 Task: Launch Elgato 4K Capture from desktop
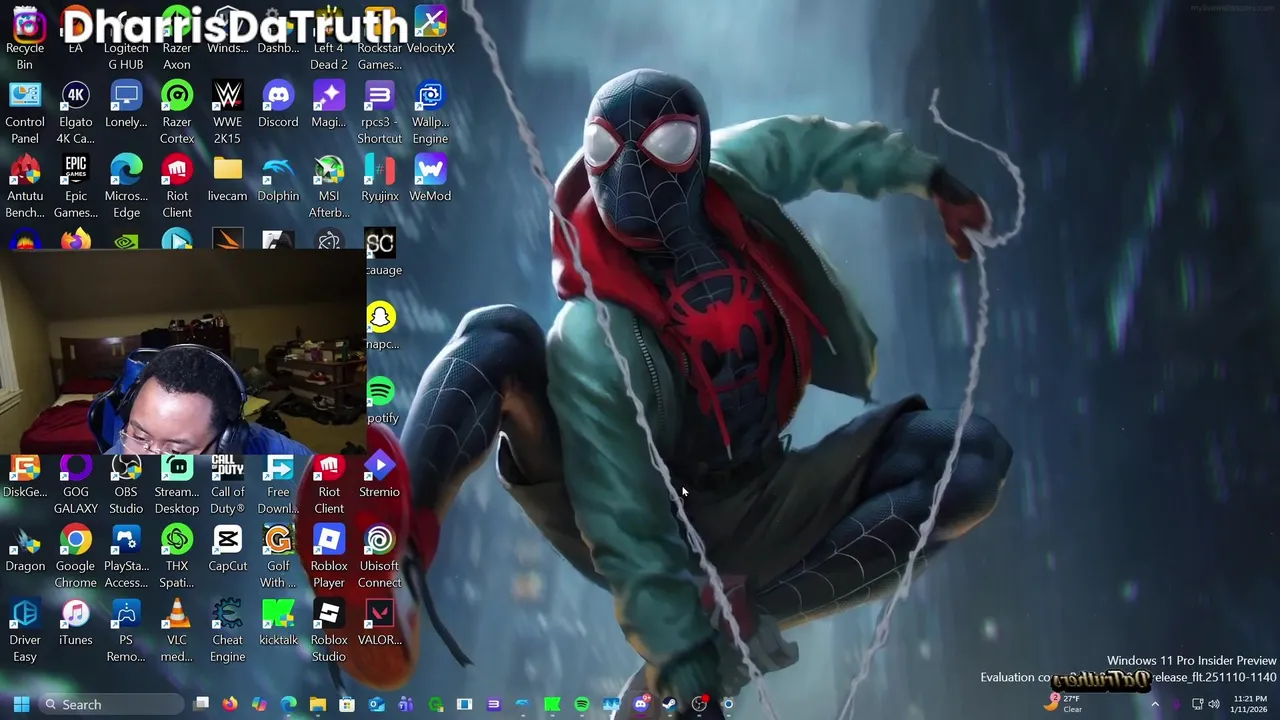point(76,113)
